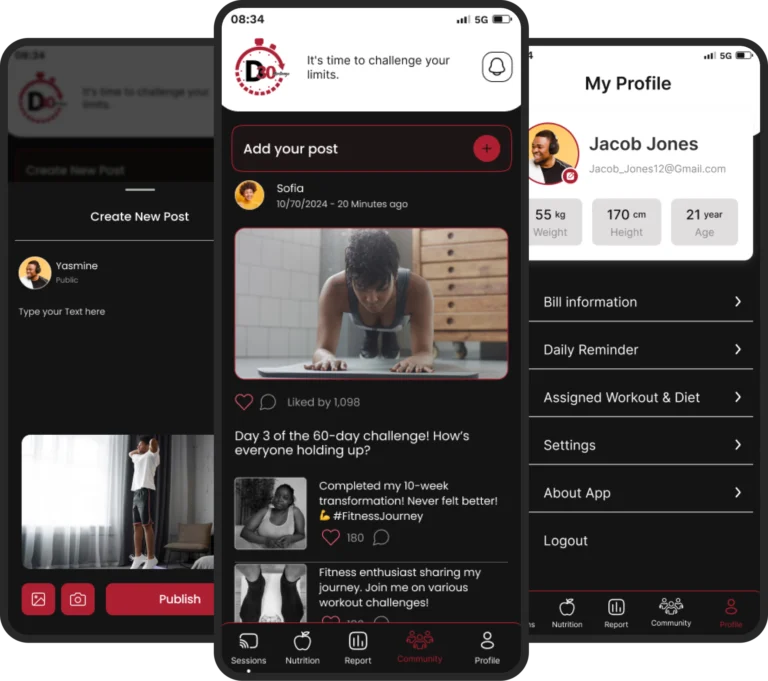Open comments on the 10-week transformation post
Image resolution: width=768 pixels, height=681 pixels.
pyautogui.click(x=381, y=537)
